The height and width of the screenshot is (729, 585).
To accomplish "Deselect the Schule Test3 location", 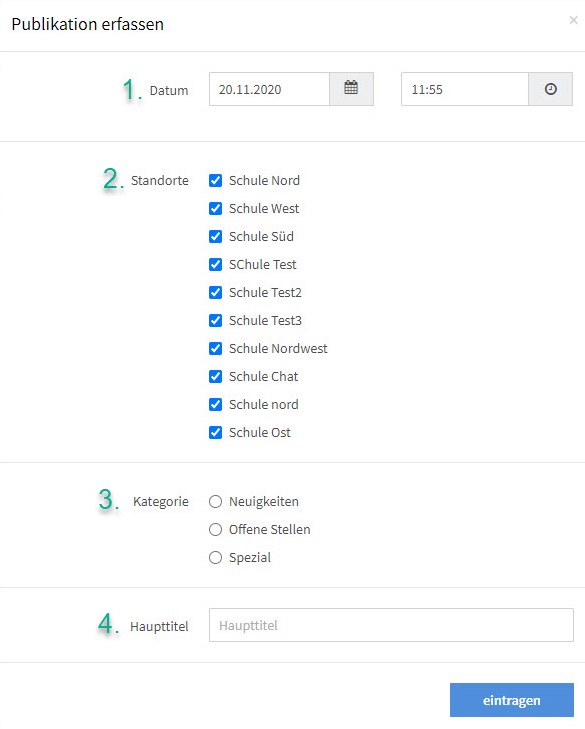I will [x=215, y=320].
